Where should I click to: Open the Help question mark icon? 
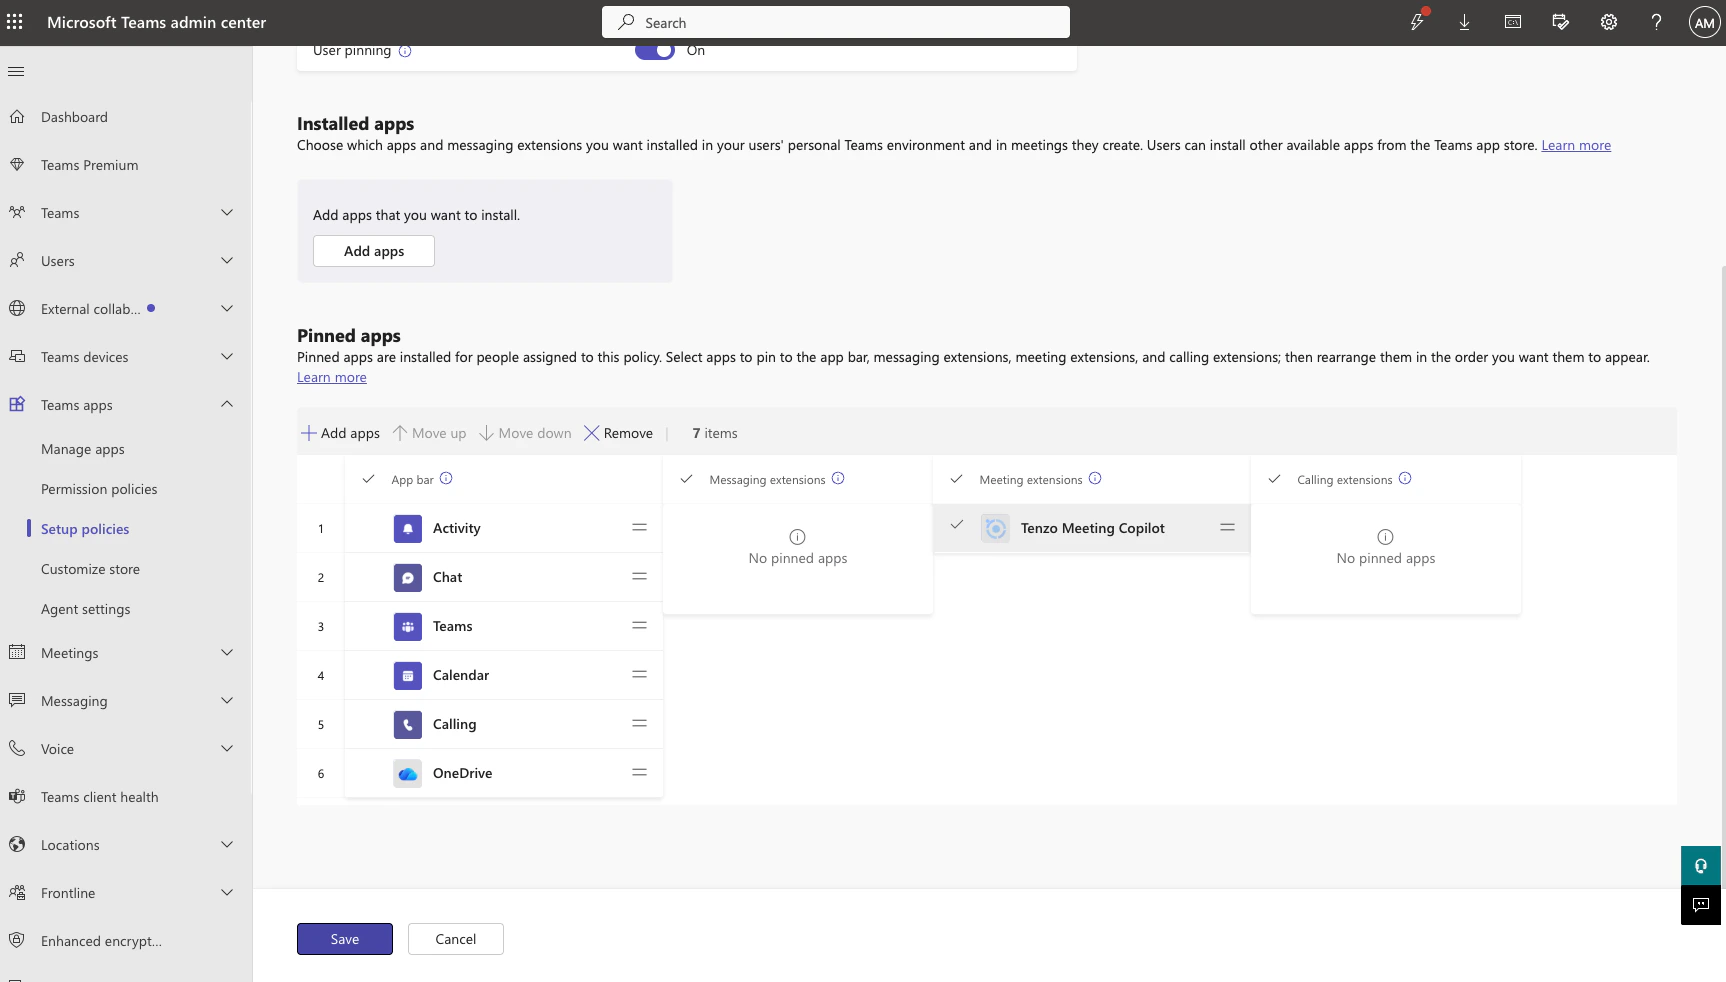[1656, 22]
